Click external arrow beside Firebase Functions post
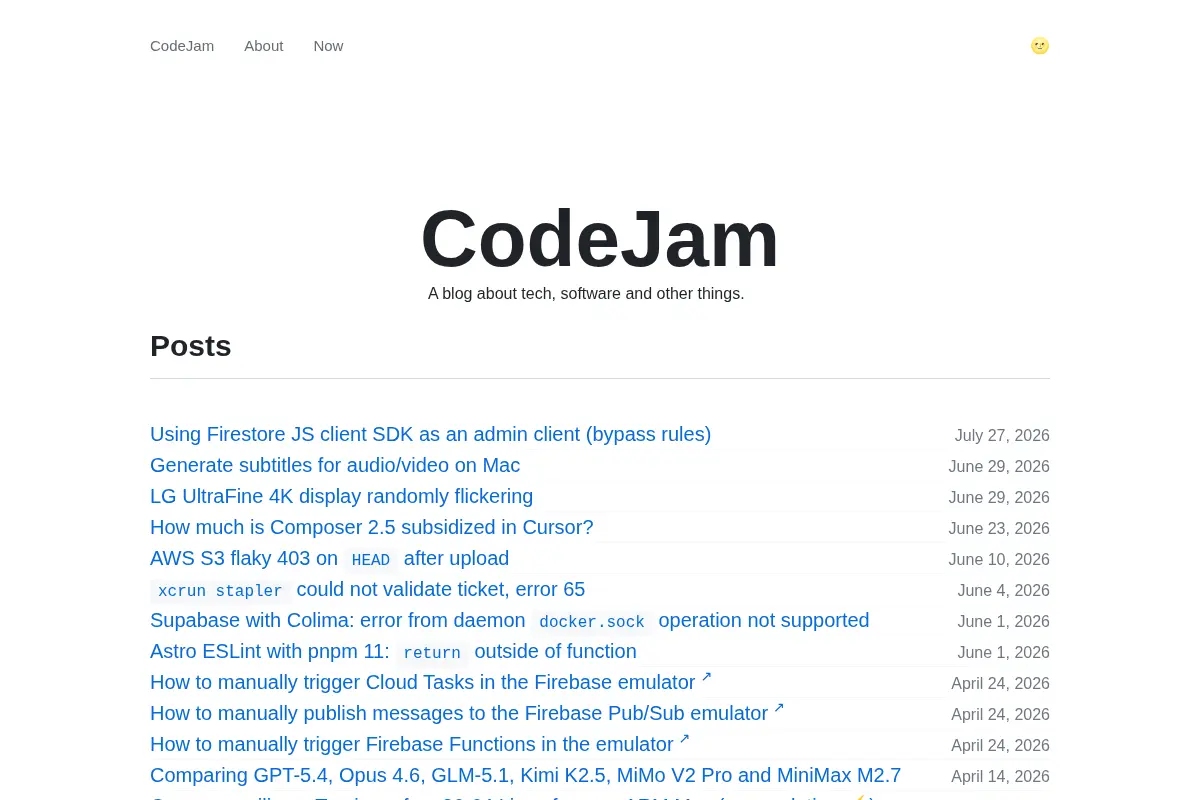Screen dimensions: 1200x800 coord(684,739)
